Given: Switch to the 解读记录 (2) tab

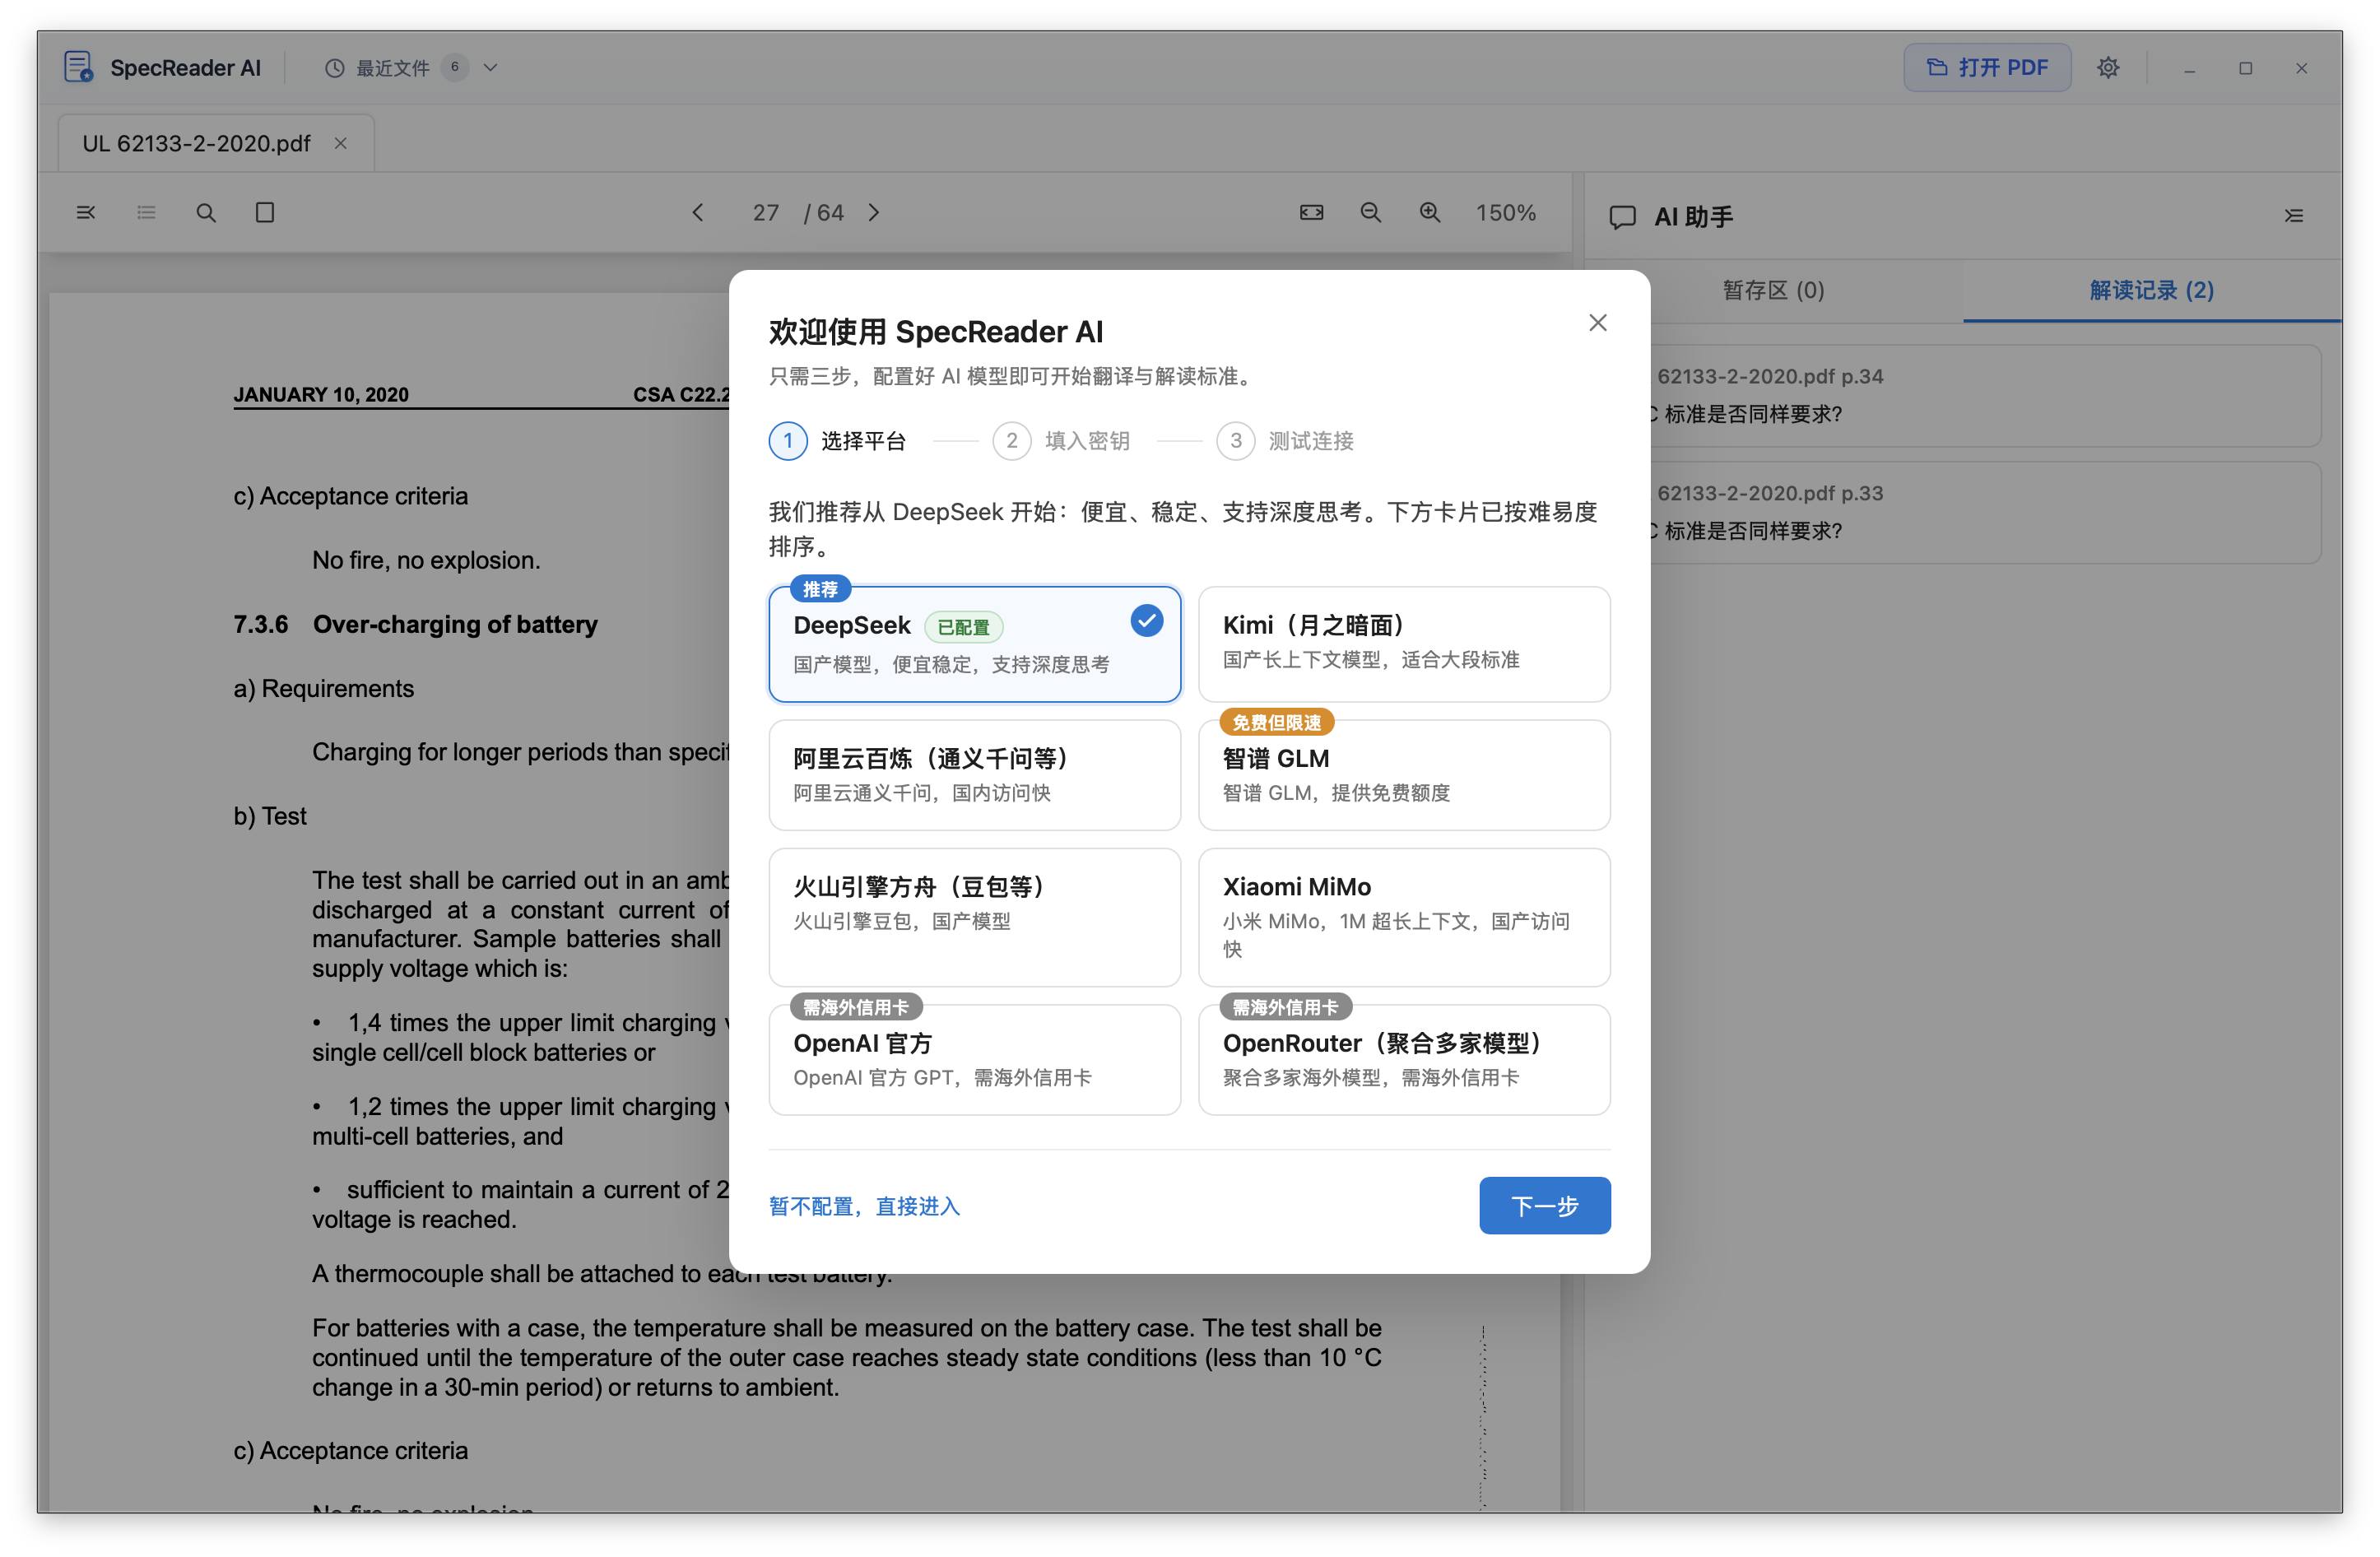Looking at the screenshot, I should pyautogui.click(x=2151, y=290).
